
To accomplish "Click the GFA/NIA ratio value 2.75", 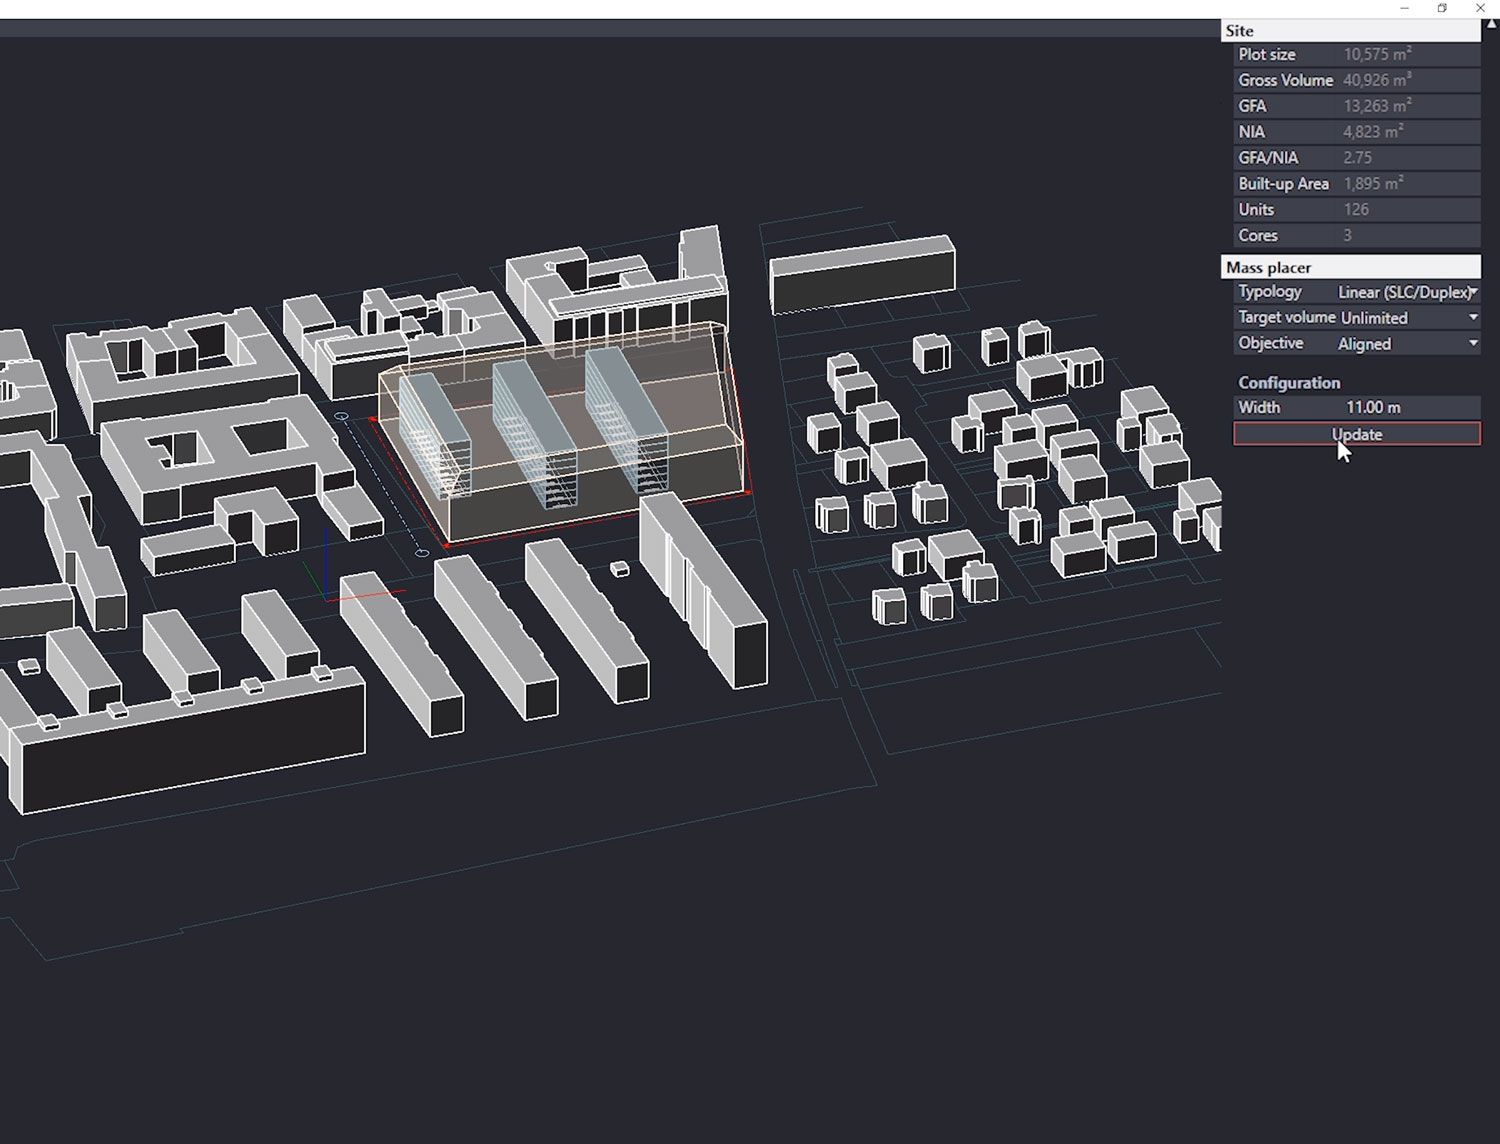I will (1357, 158).
